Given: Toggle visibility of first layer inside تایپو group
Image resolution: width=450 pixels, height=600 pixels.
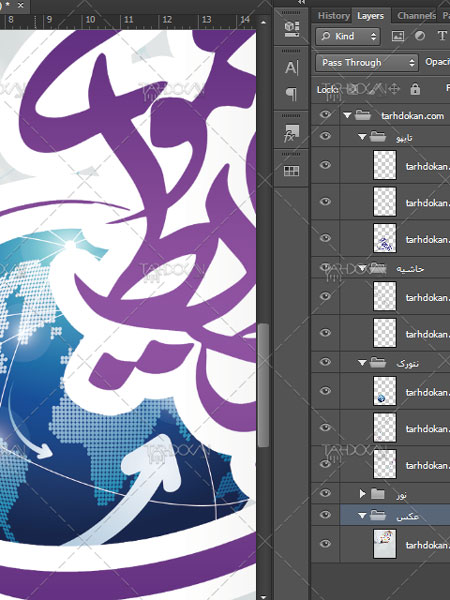Looking at the screenshot, I should (x=325, y=165).
